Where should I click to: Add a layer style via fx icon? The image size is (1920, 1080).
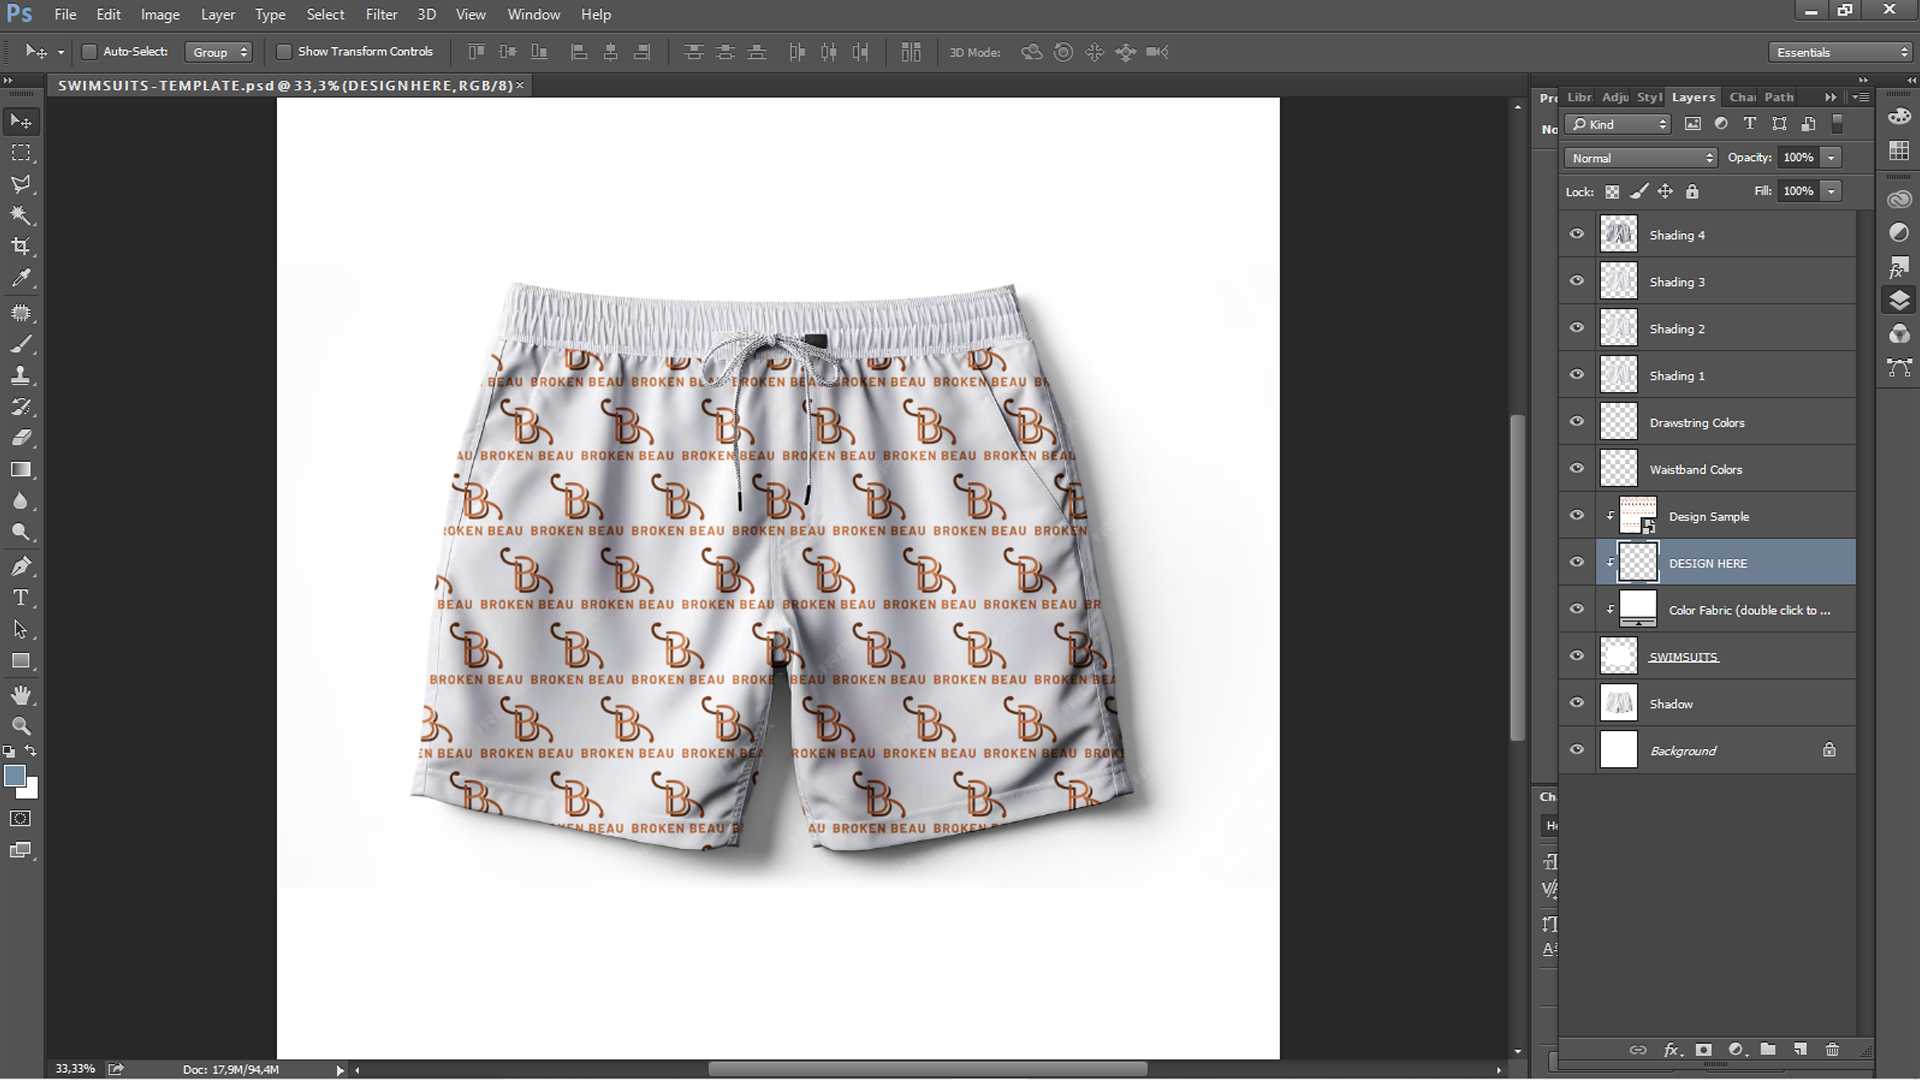point(1671,1049)
